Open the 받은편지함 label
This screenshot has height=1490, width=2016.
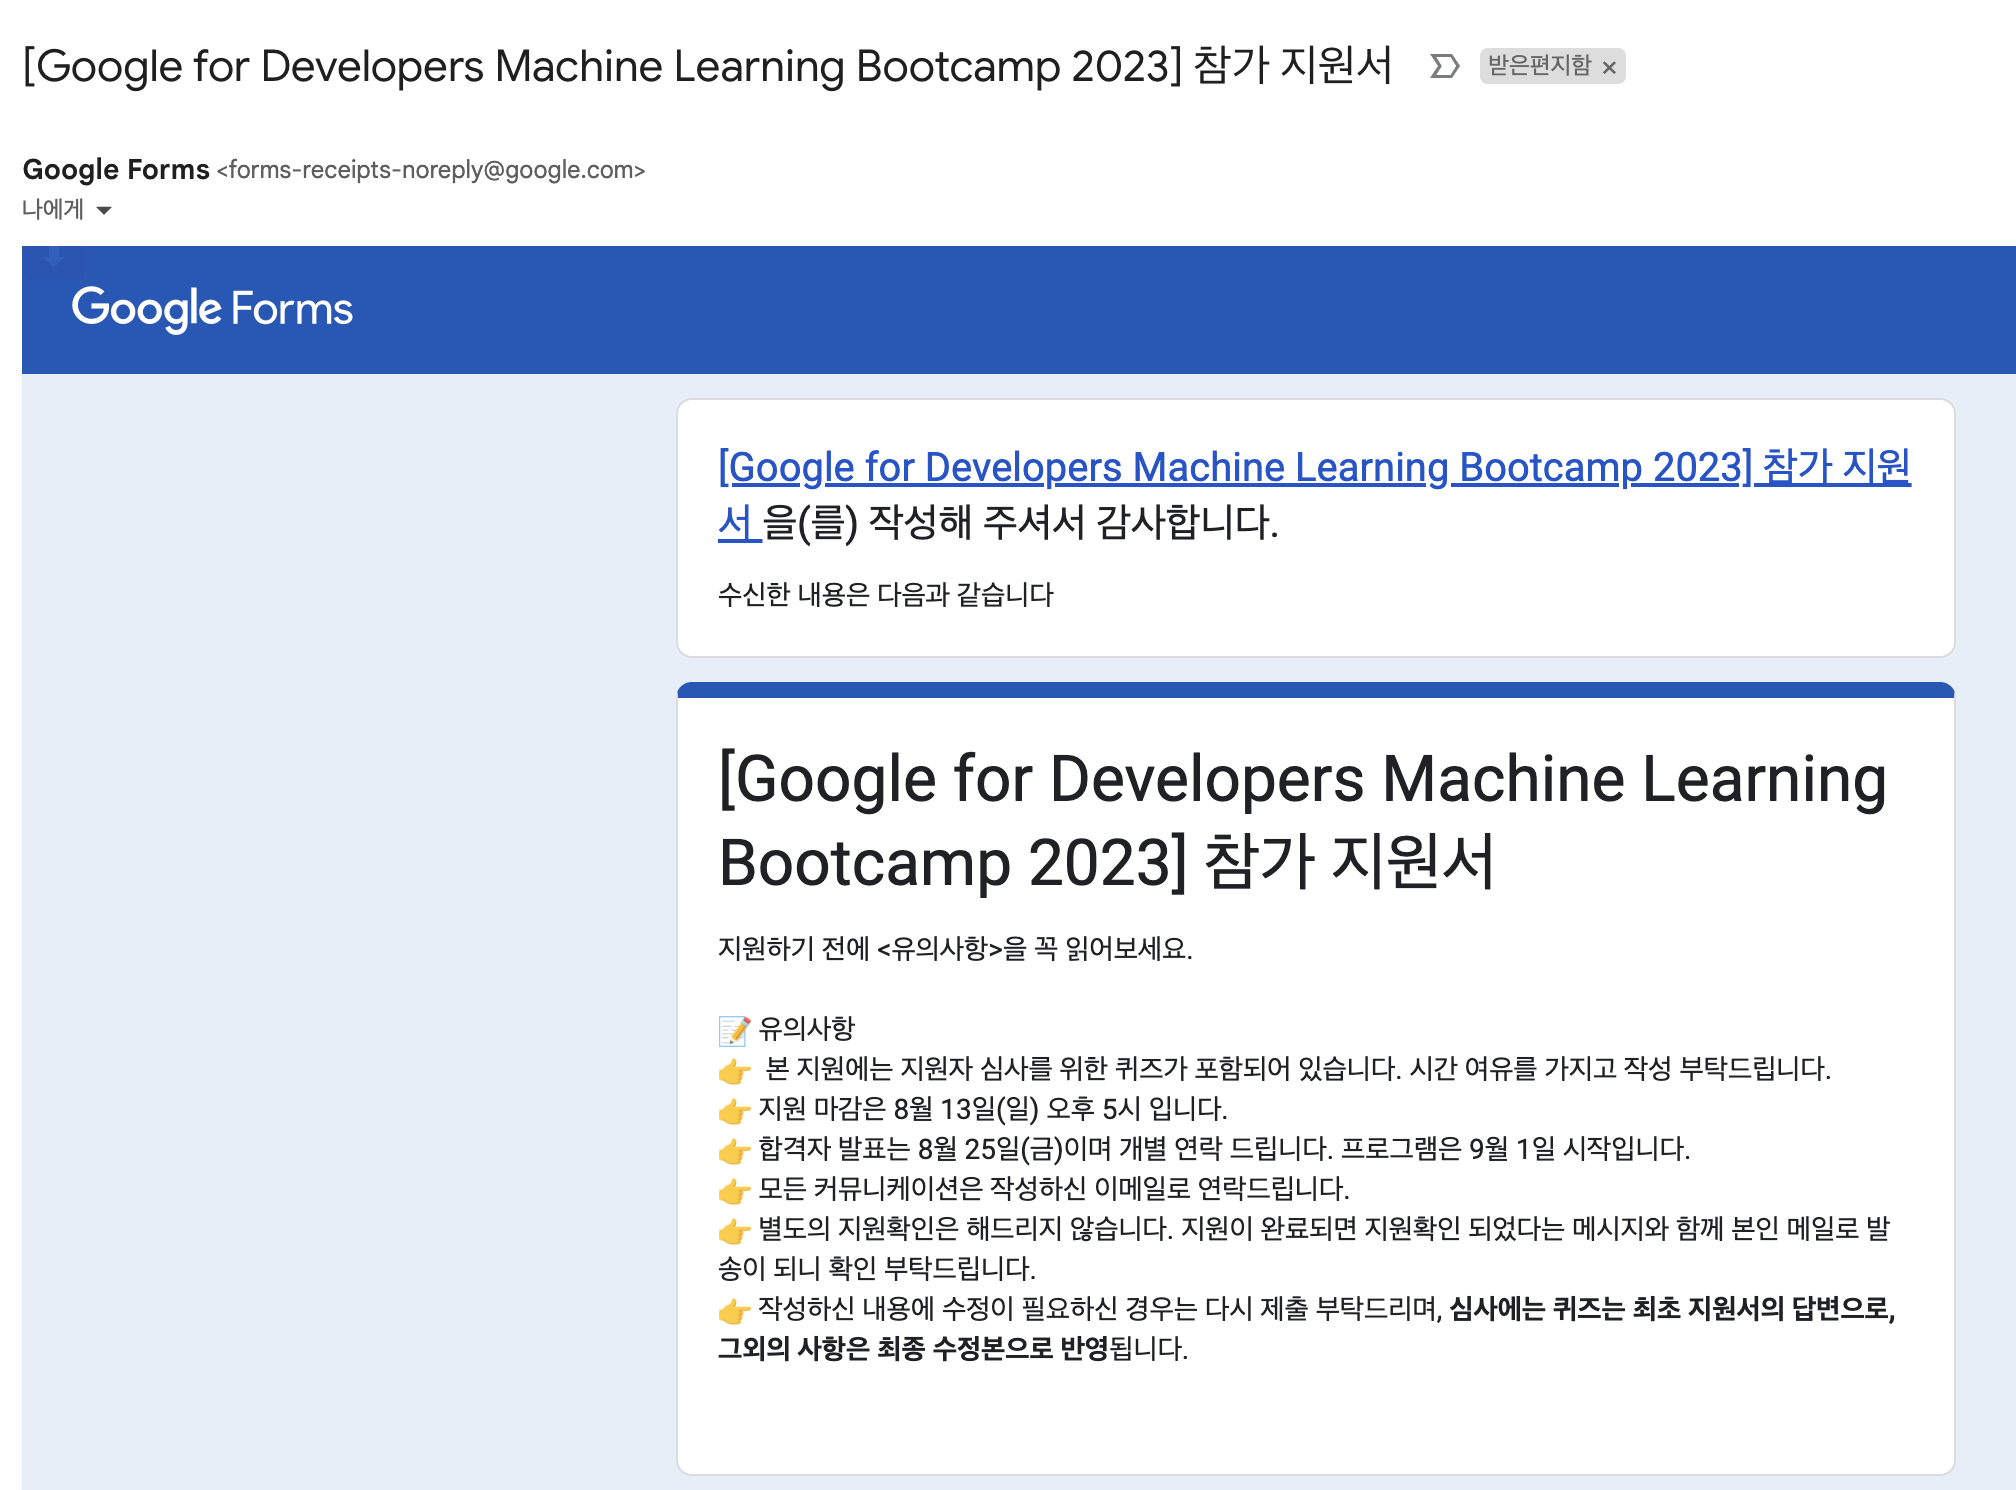pyautogui.click(x=1539, y=66)
